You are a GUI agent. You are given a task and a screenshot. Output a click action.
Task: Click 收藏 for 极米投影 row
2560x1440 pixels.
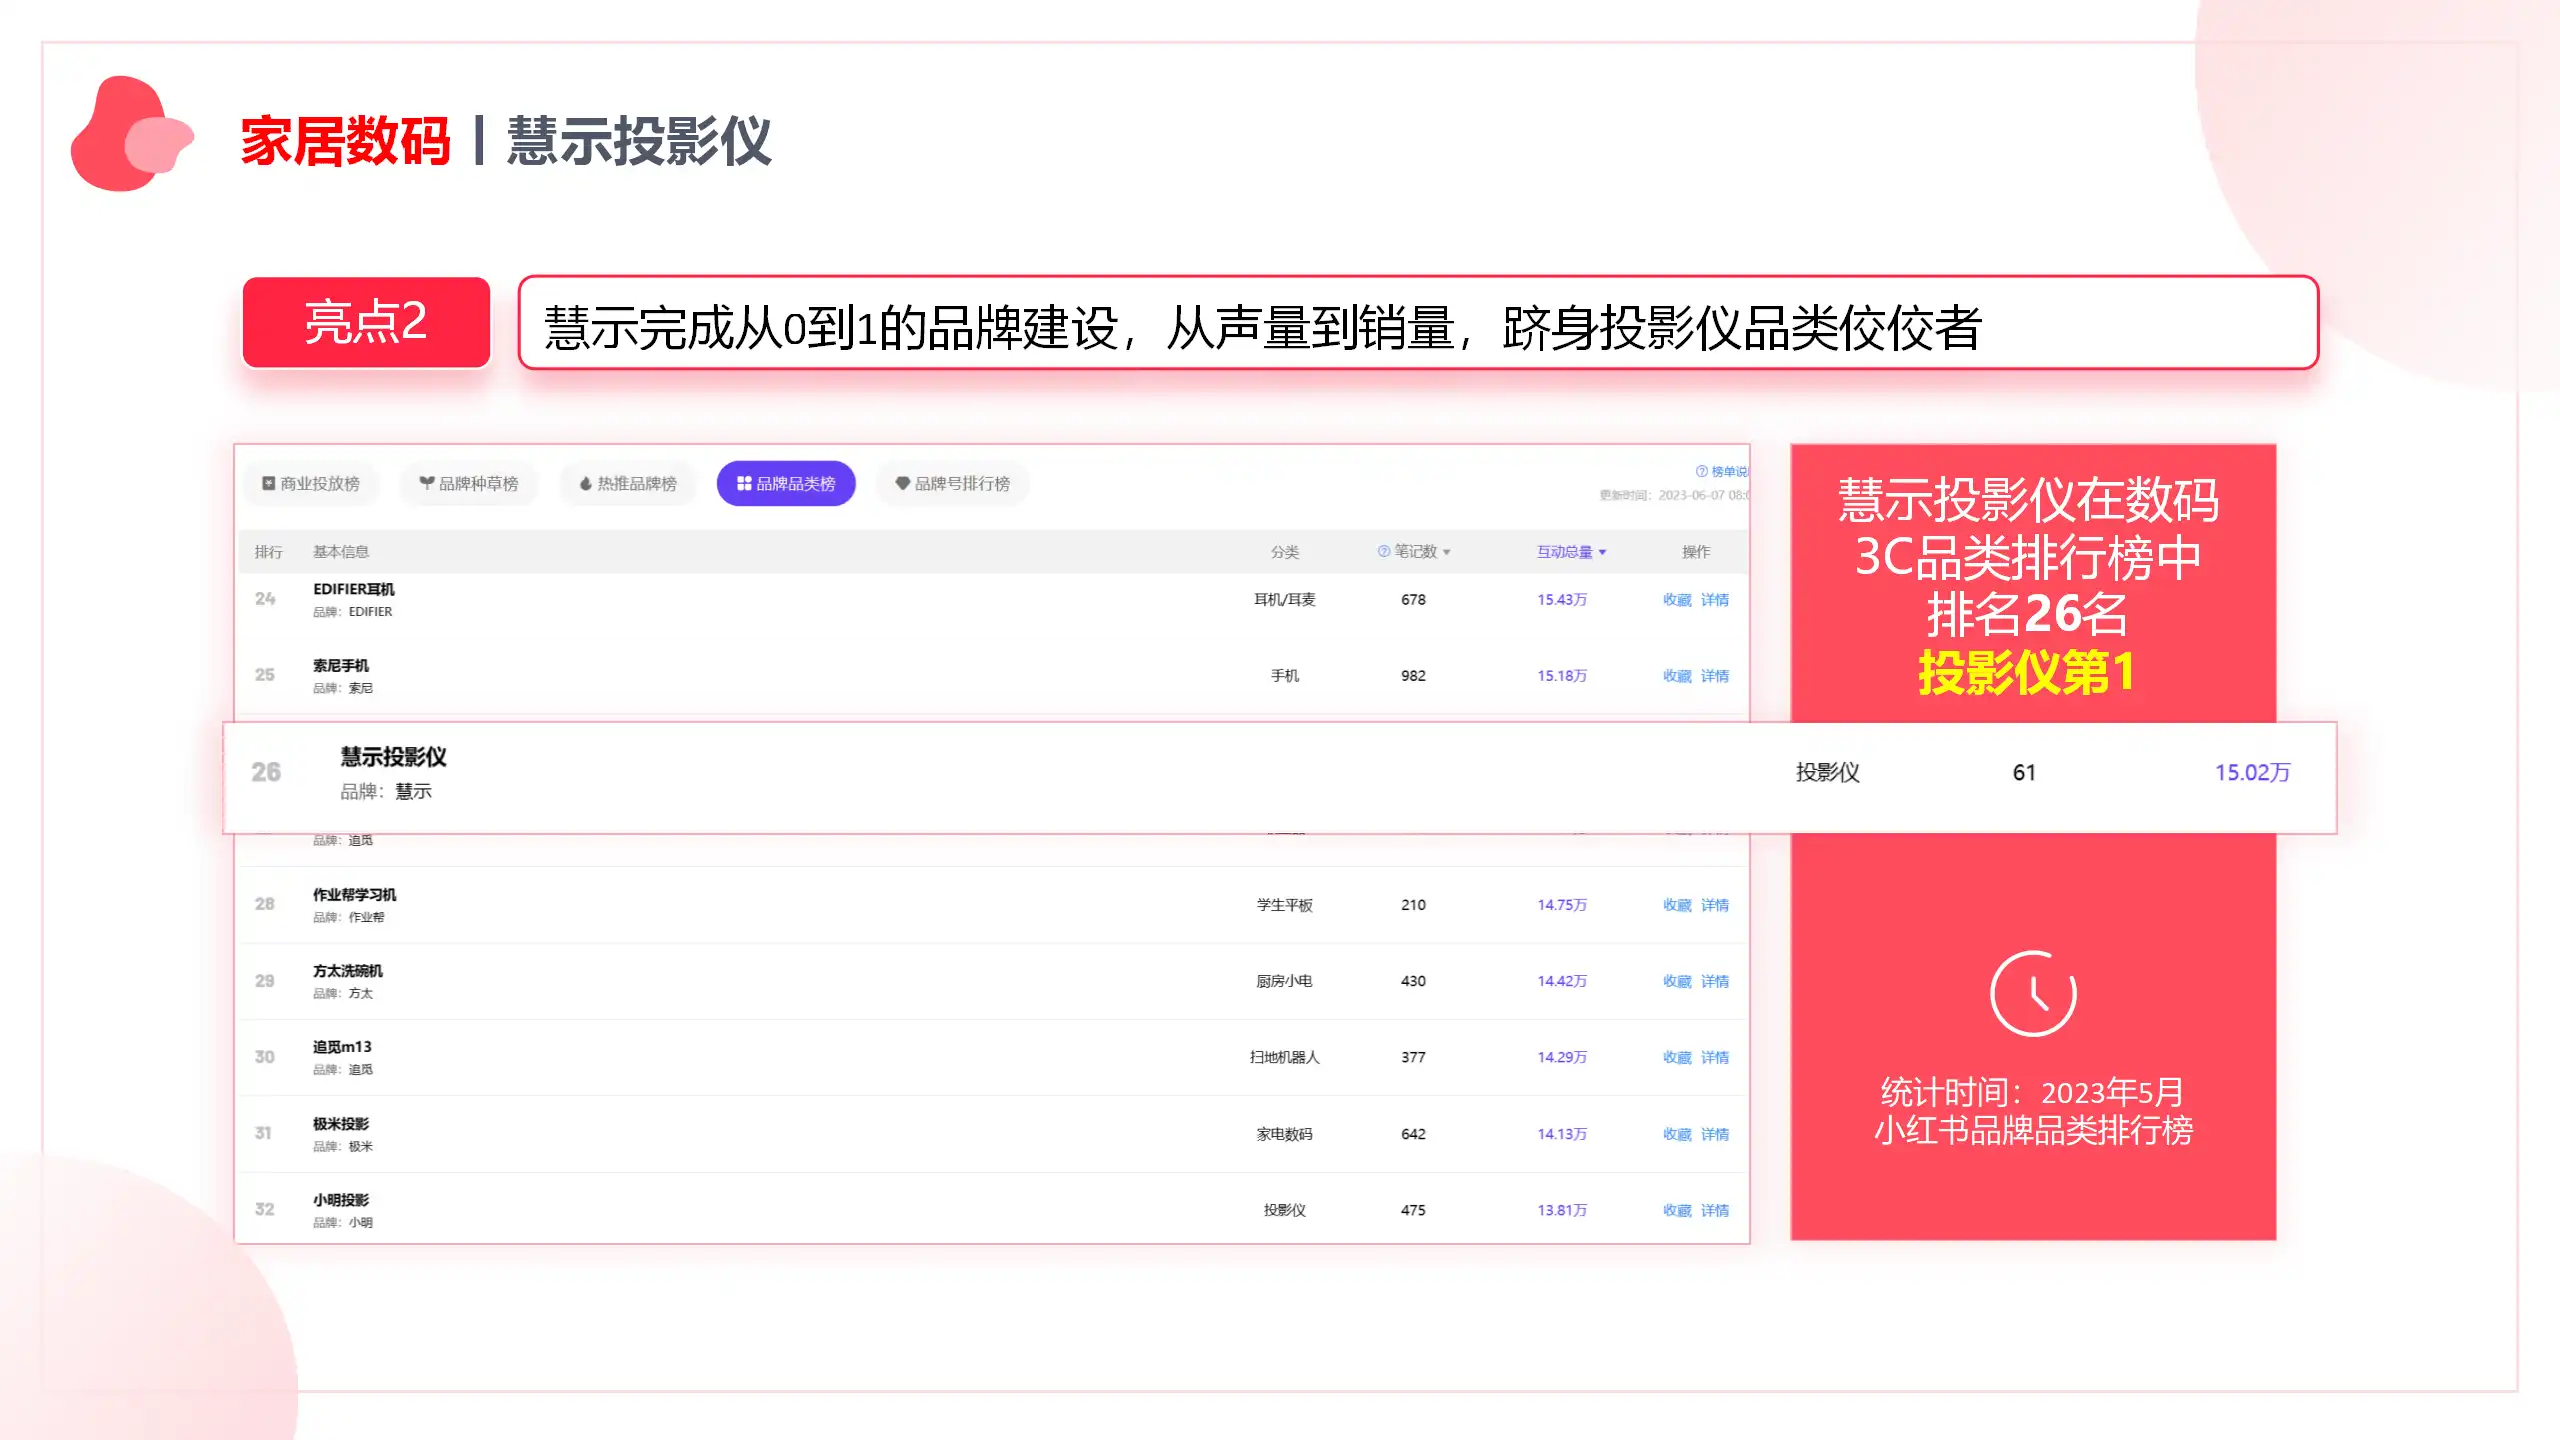pyautogui.click(x=1677, y=1134)
